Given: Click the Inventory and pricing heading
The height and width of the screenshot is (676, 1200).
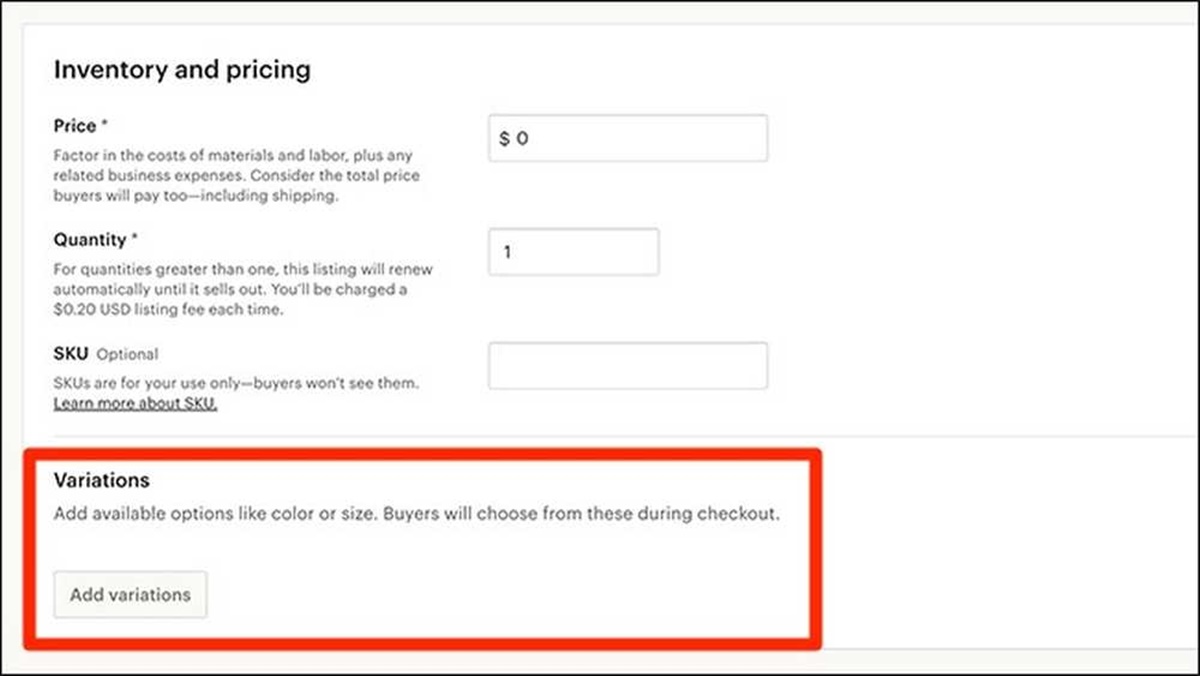Looking at the screenshot, I should point(182,70).
